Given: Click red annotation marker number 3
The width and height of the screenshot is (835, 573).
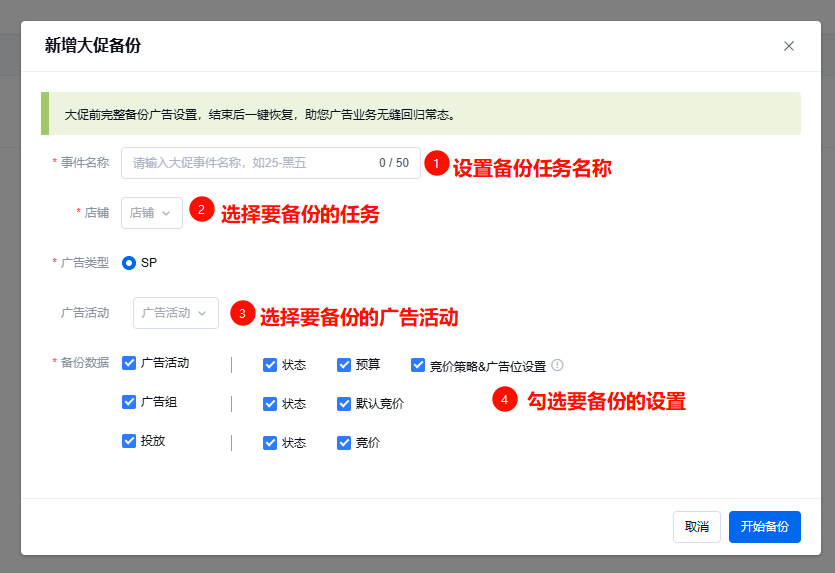Looking at the screenshot, I should [x=242, y=313].
